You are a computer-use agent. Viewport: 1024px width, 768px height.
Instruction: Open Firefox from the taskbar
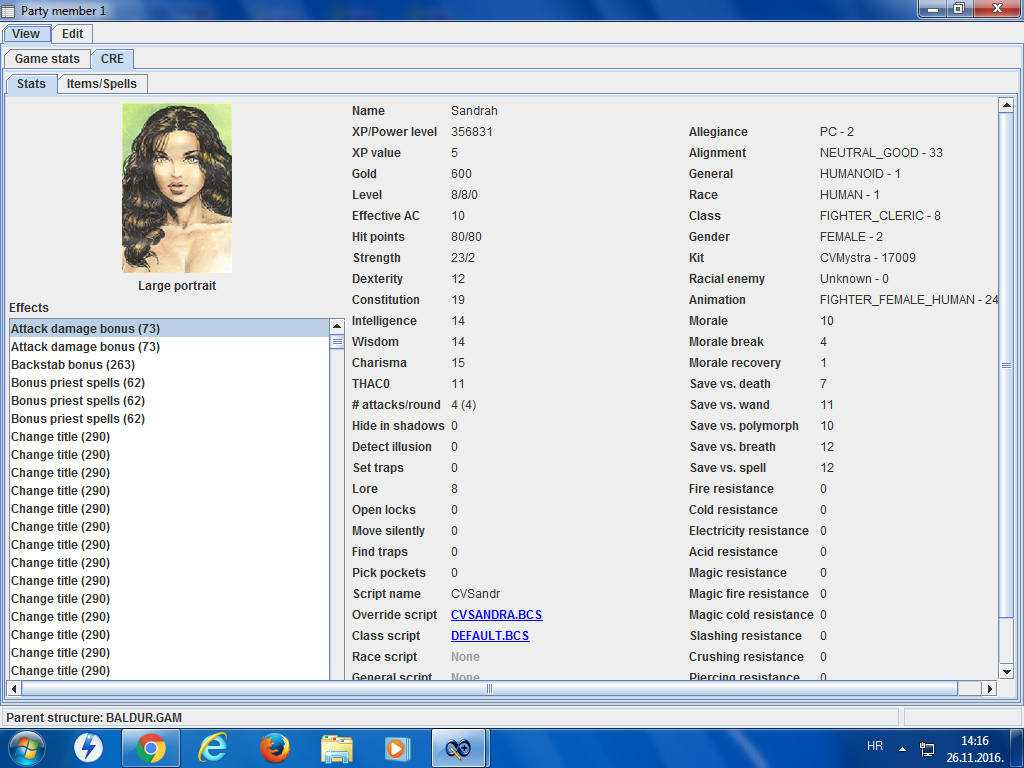(x=274, y=748)
